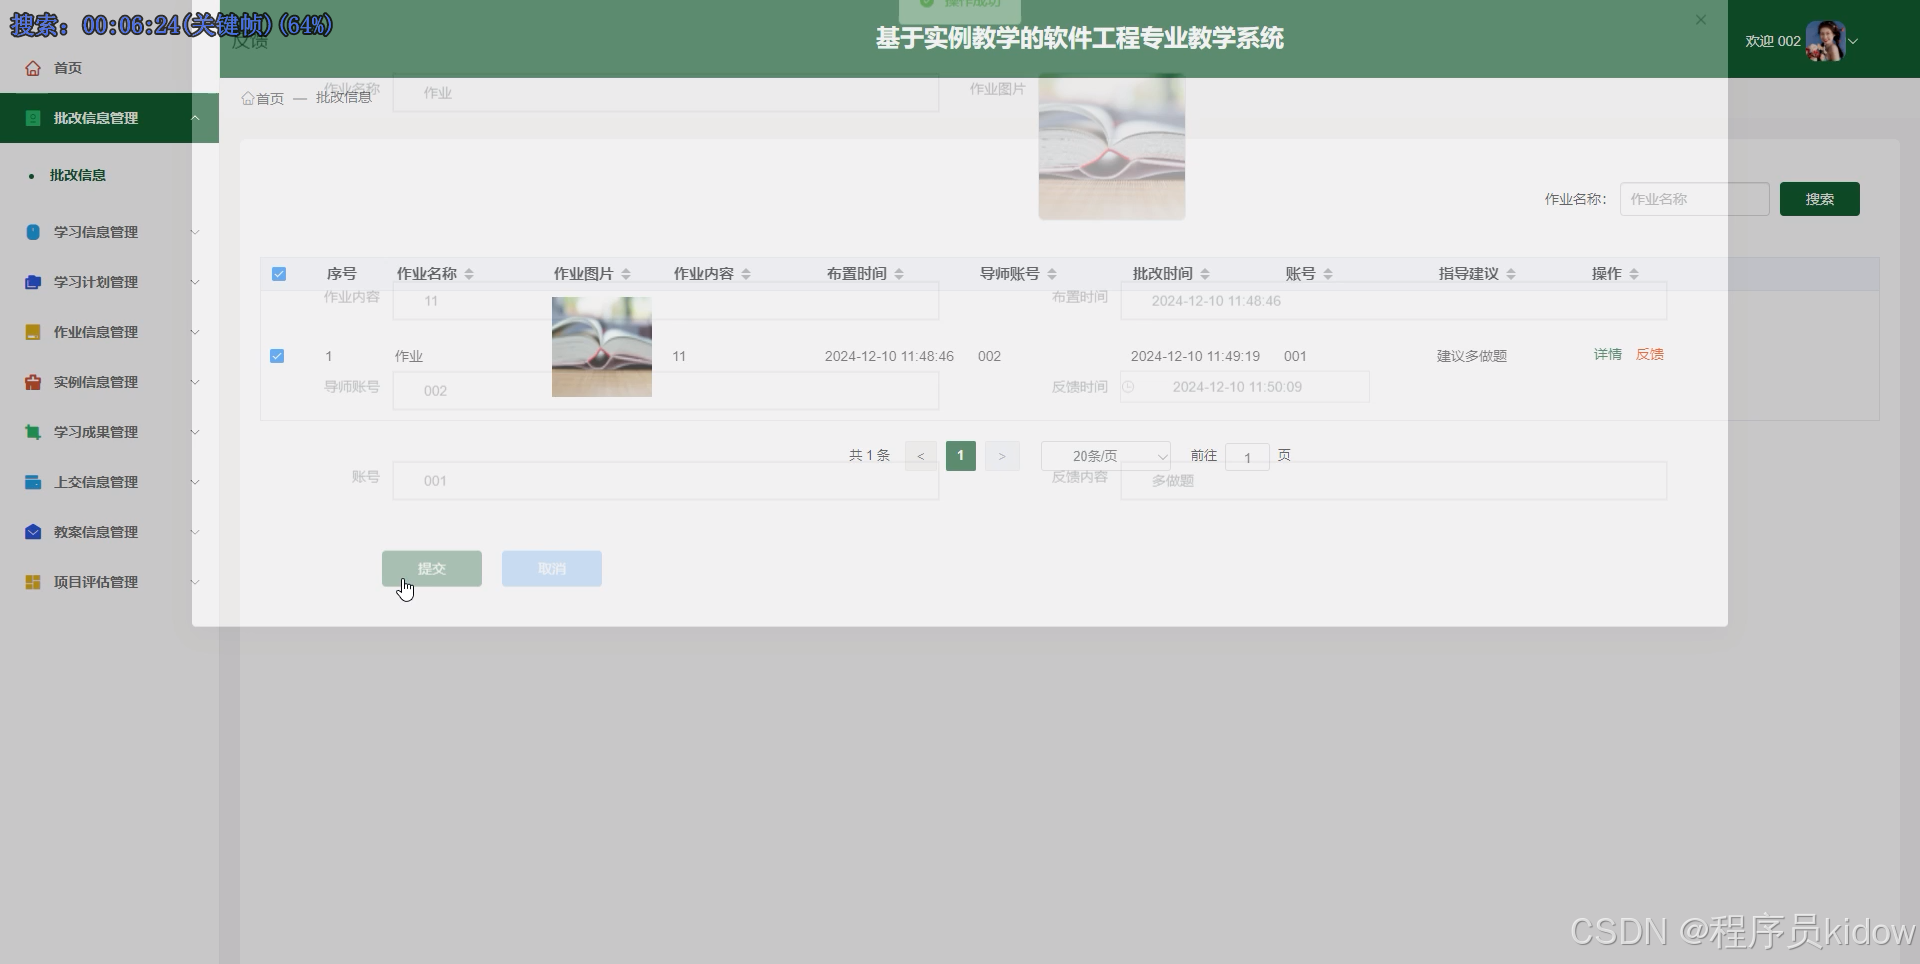Image resolution: width=1920 pixels, height=964 pixels.
Task: Click the 共 1 条 total count text
Action: [869, 455]
